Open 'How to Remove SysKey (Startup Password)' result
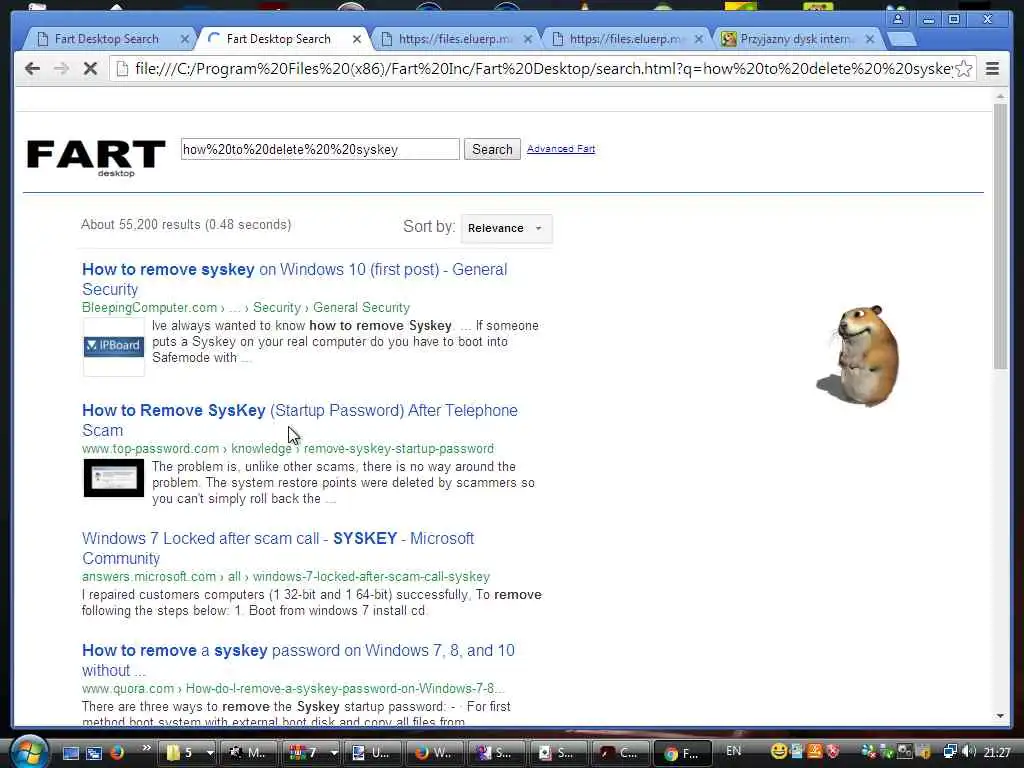This screenshot has height=768, width=1024. [x=300, y=420]
